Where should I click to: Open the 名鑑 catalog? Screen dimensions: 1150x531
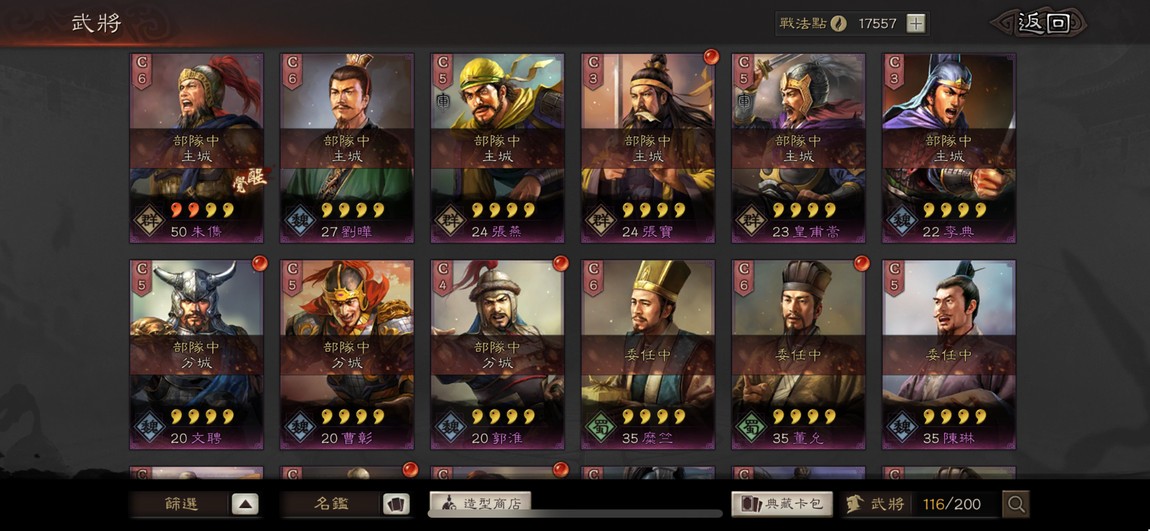pyautogui.click(x=331, y=504)
